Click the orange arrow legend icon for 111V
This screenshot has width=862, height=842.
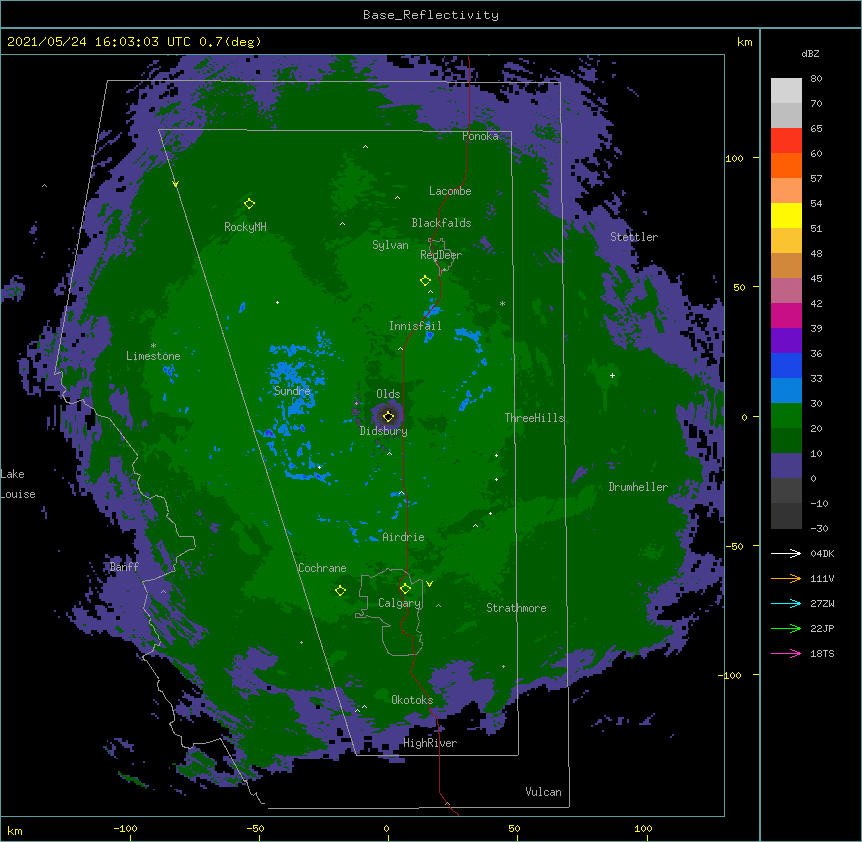point(786,578)
